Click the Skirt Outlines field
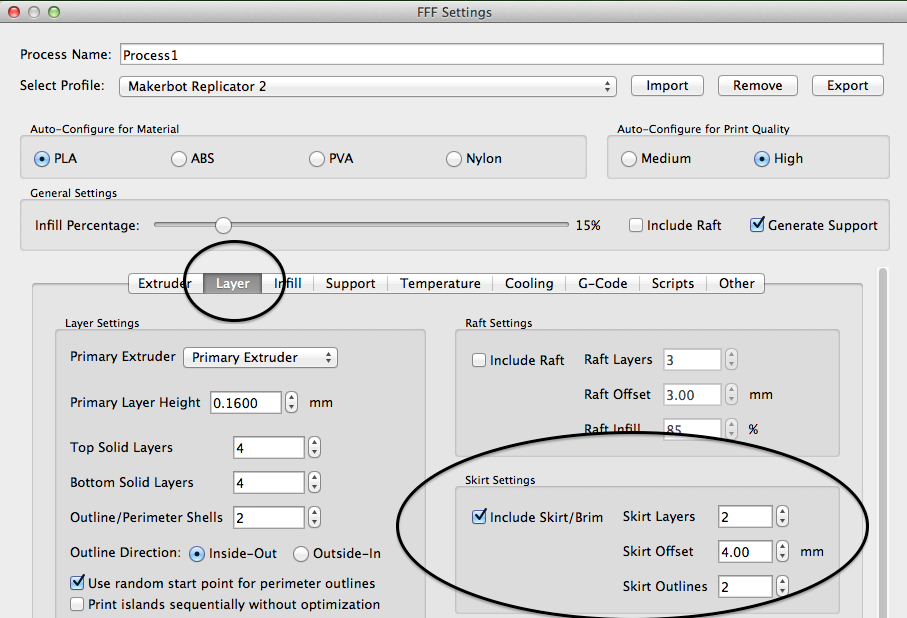Viewport: 907px width, 618px height. pos(745,586)
